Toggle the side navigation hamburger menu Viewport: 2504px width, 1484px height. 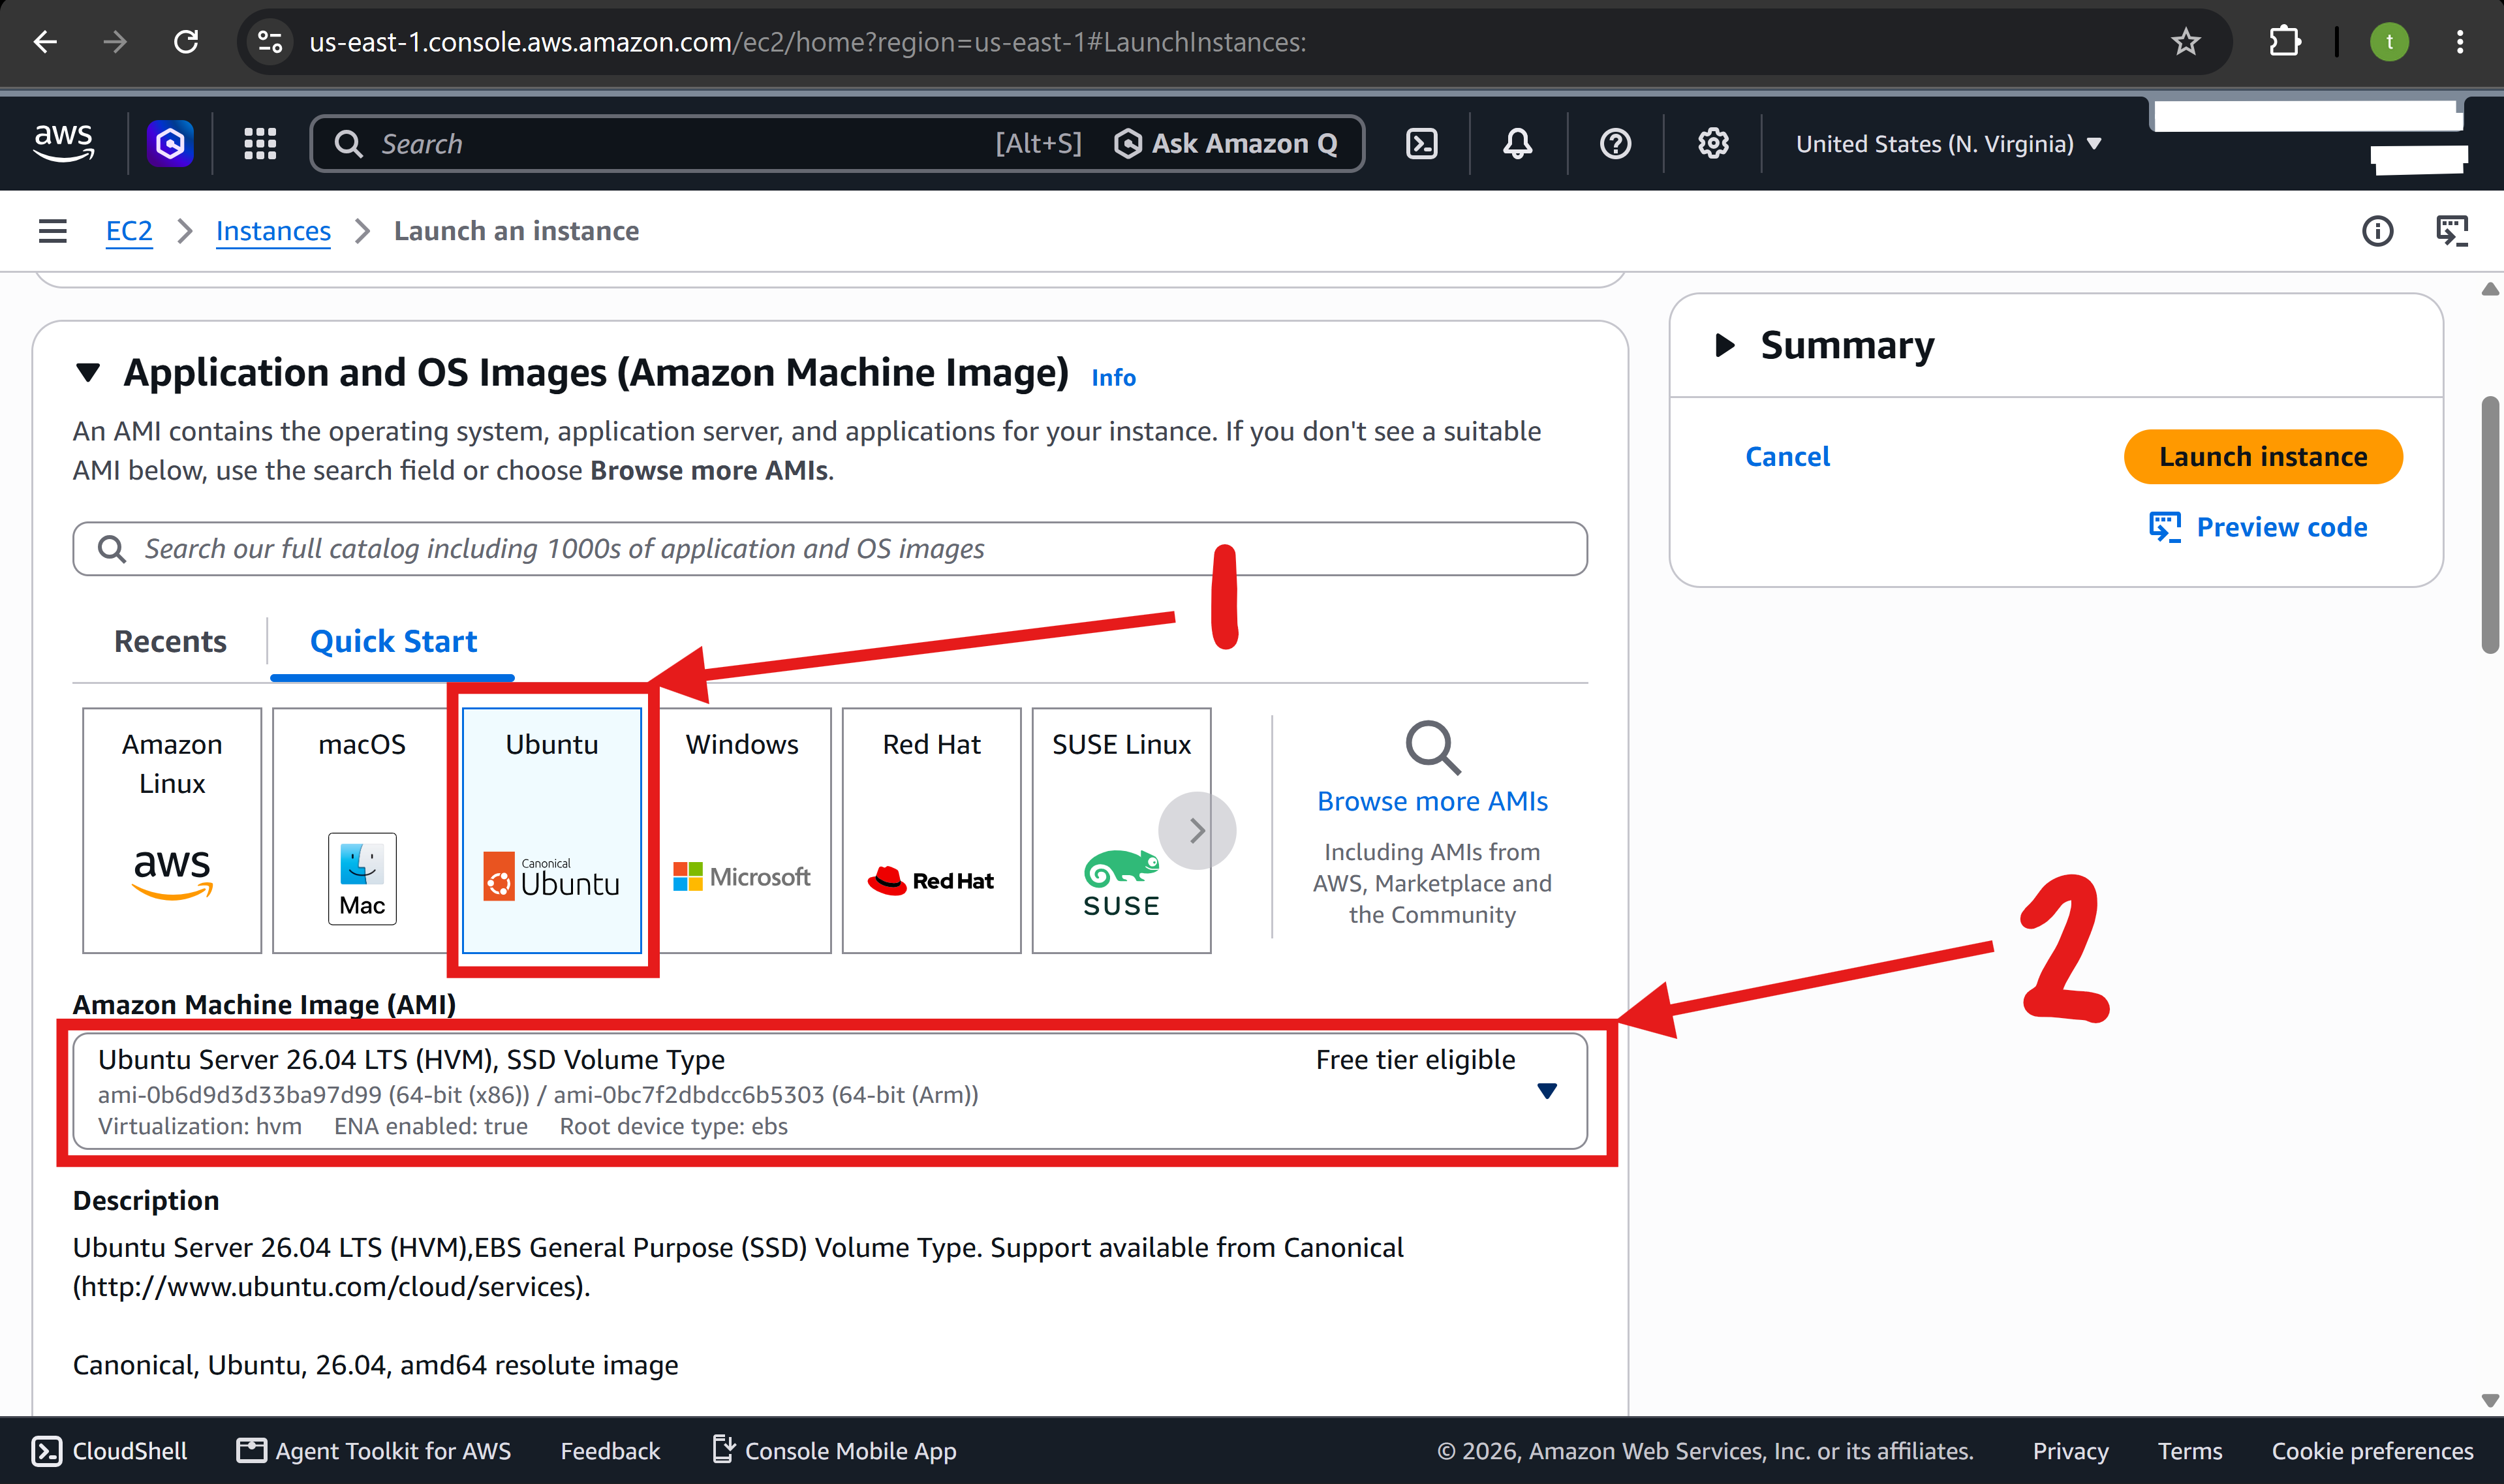pos(52,231)
